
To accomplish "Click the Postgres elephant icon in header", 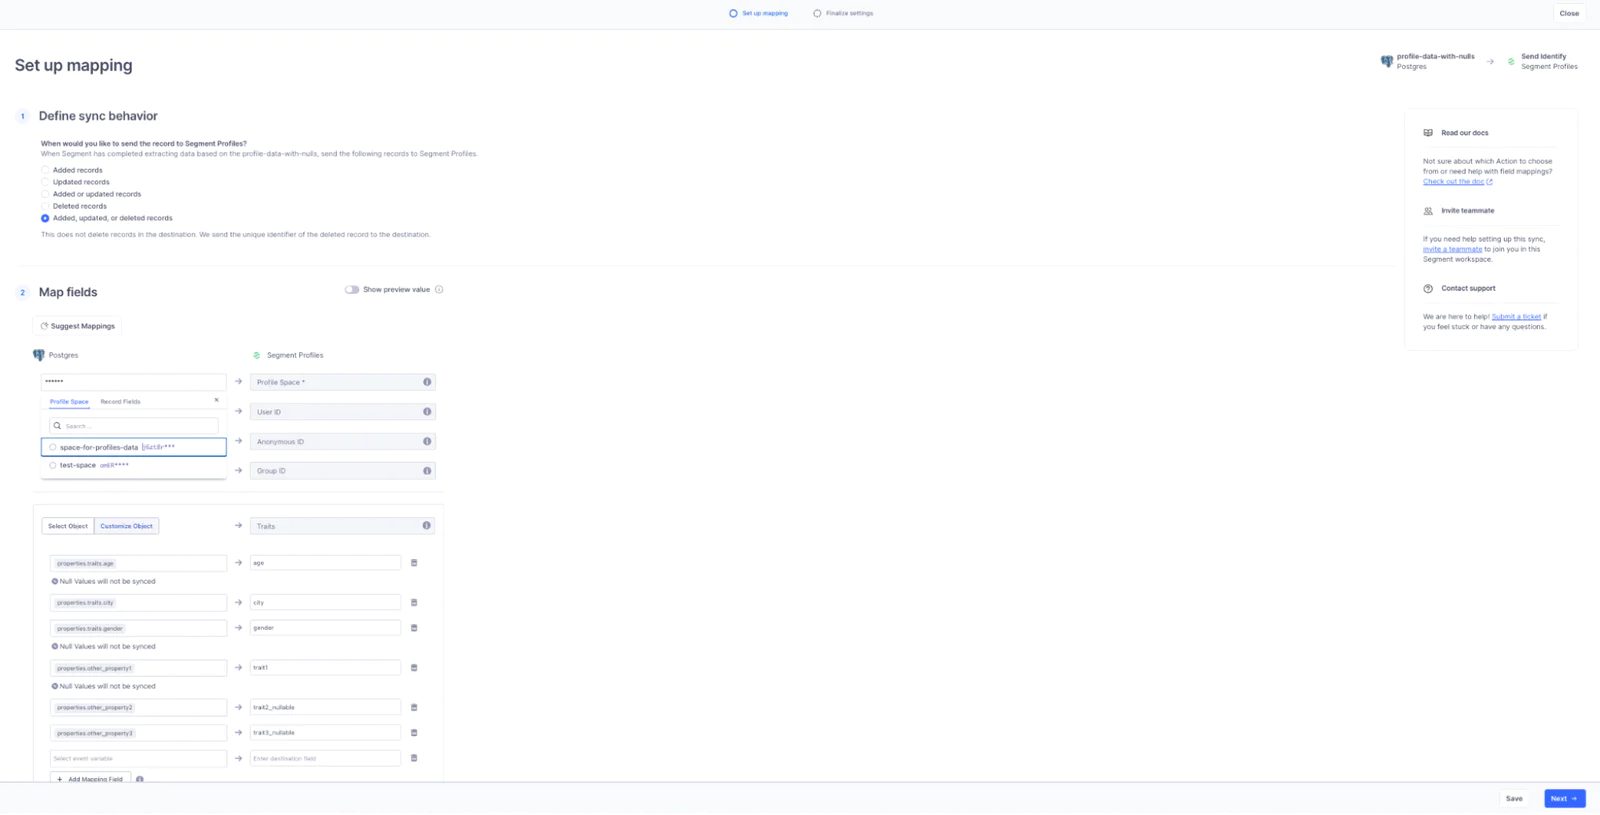I will point(1387,62).
